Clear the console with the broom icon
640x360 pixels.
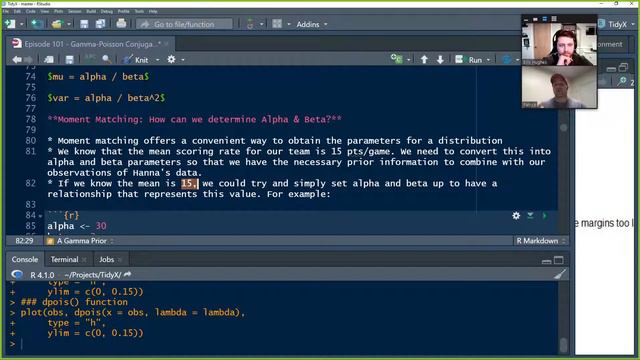coord(560,274)
